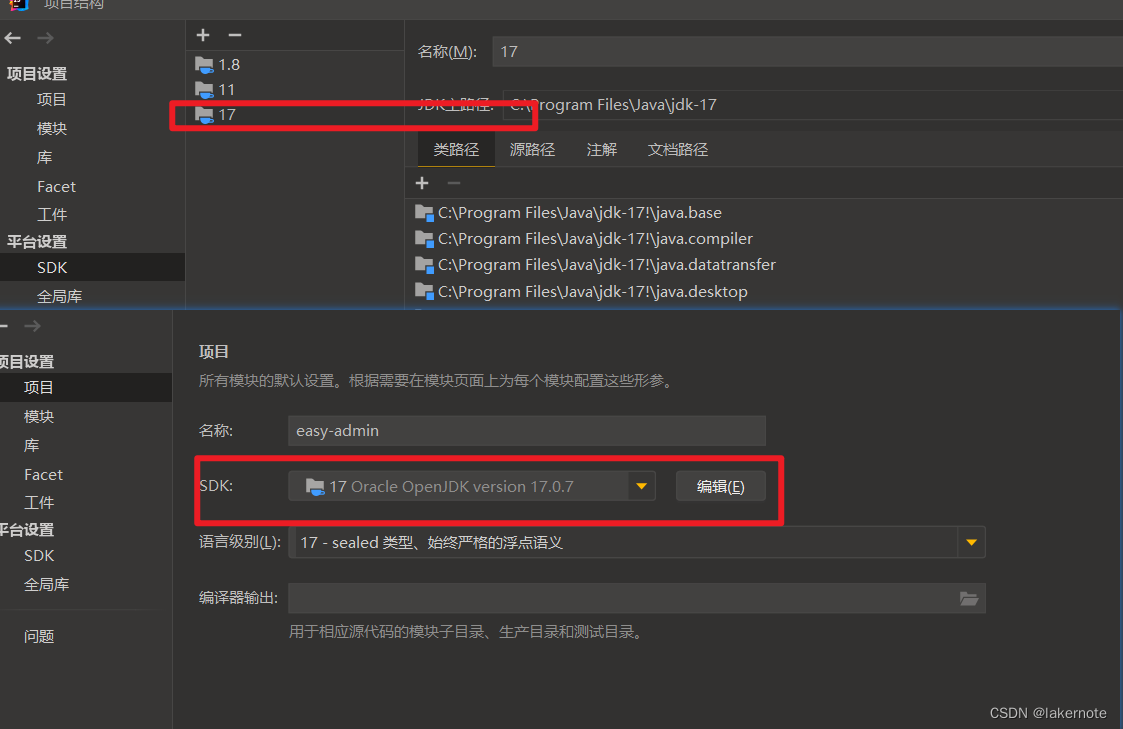Switch to the 源路径 tab
This screenshot has height=729, width=1123.
(x=532, y=149)
